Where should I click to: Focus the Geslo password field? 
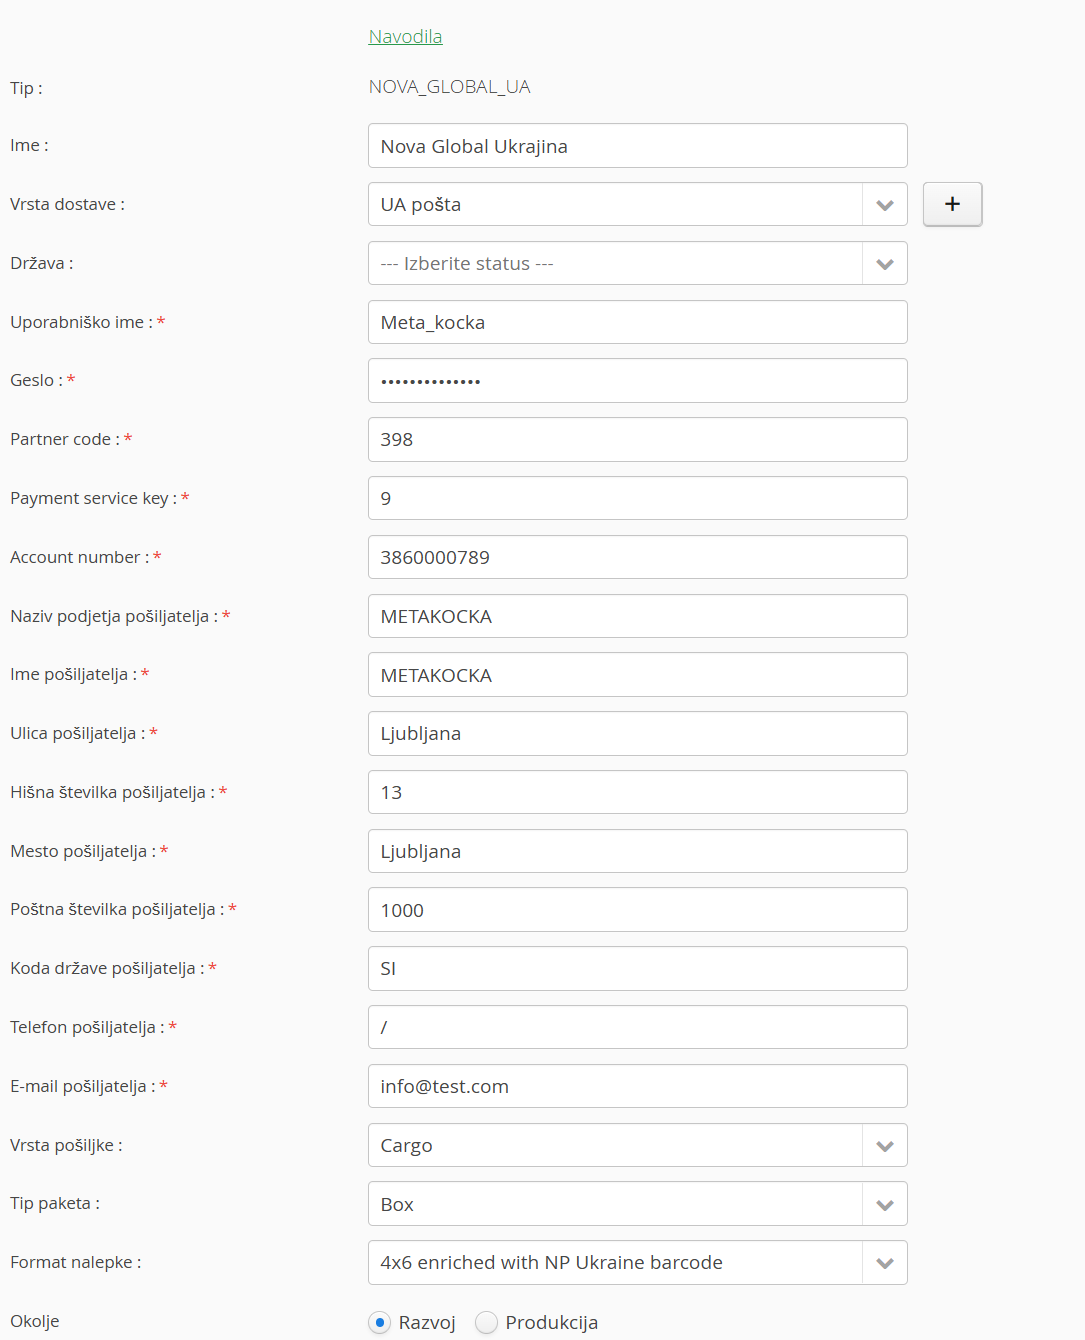pyautogui.click(x=637, y=381)
